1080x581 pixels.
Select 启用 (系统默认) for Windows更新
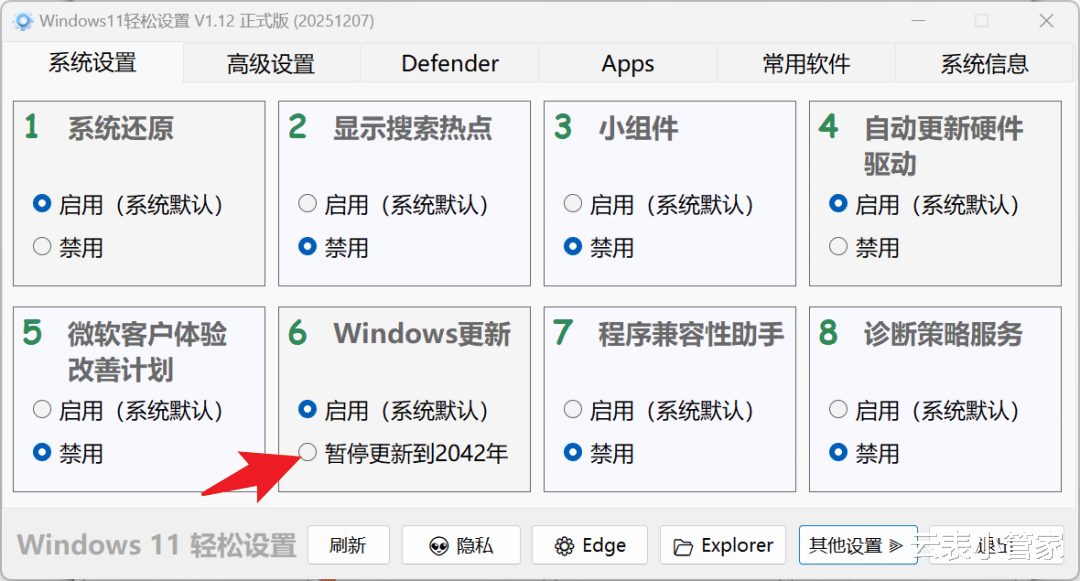308,410
